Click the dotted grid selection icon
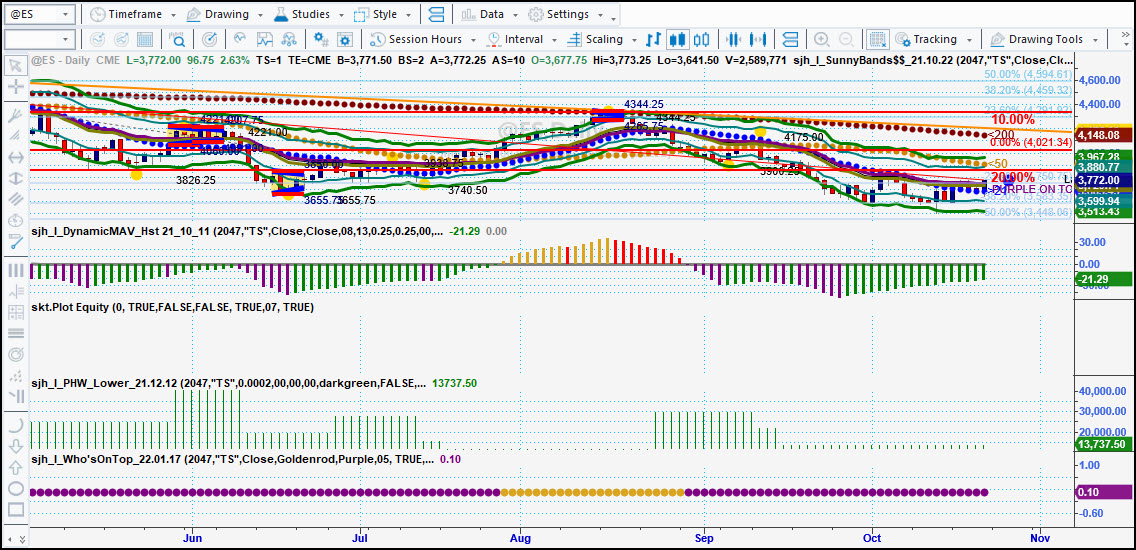Viewport: 1136px width, 550px height. (x=878, y=39)
